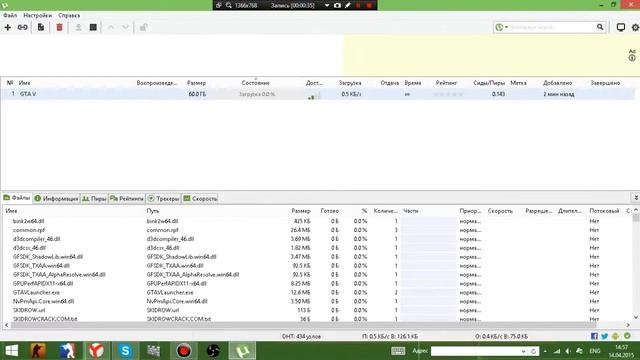
Task: Click horizontal scrollbar right arrow
Action: click(629, 325)
